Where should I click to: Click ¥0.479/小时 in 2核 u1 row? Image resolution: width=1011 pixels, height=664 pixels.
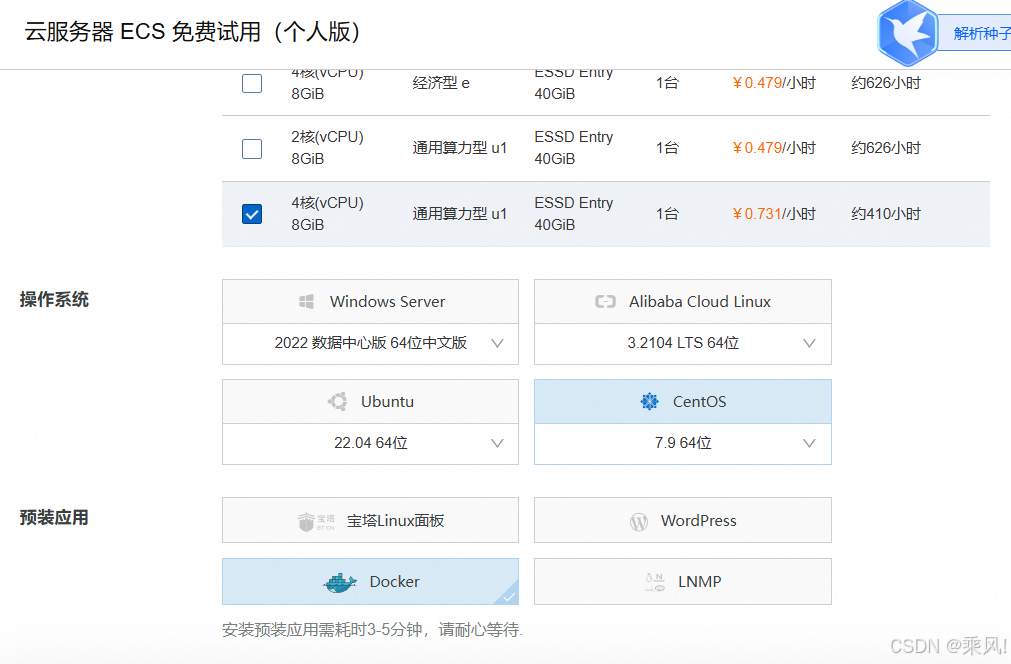(x=774, y=148)
